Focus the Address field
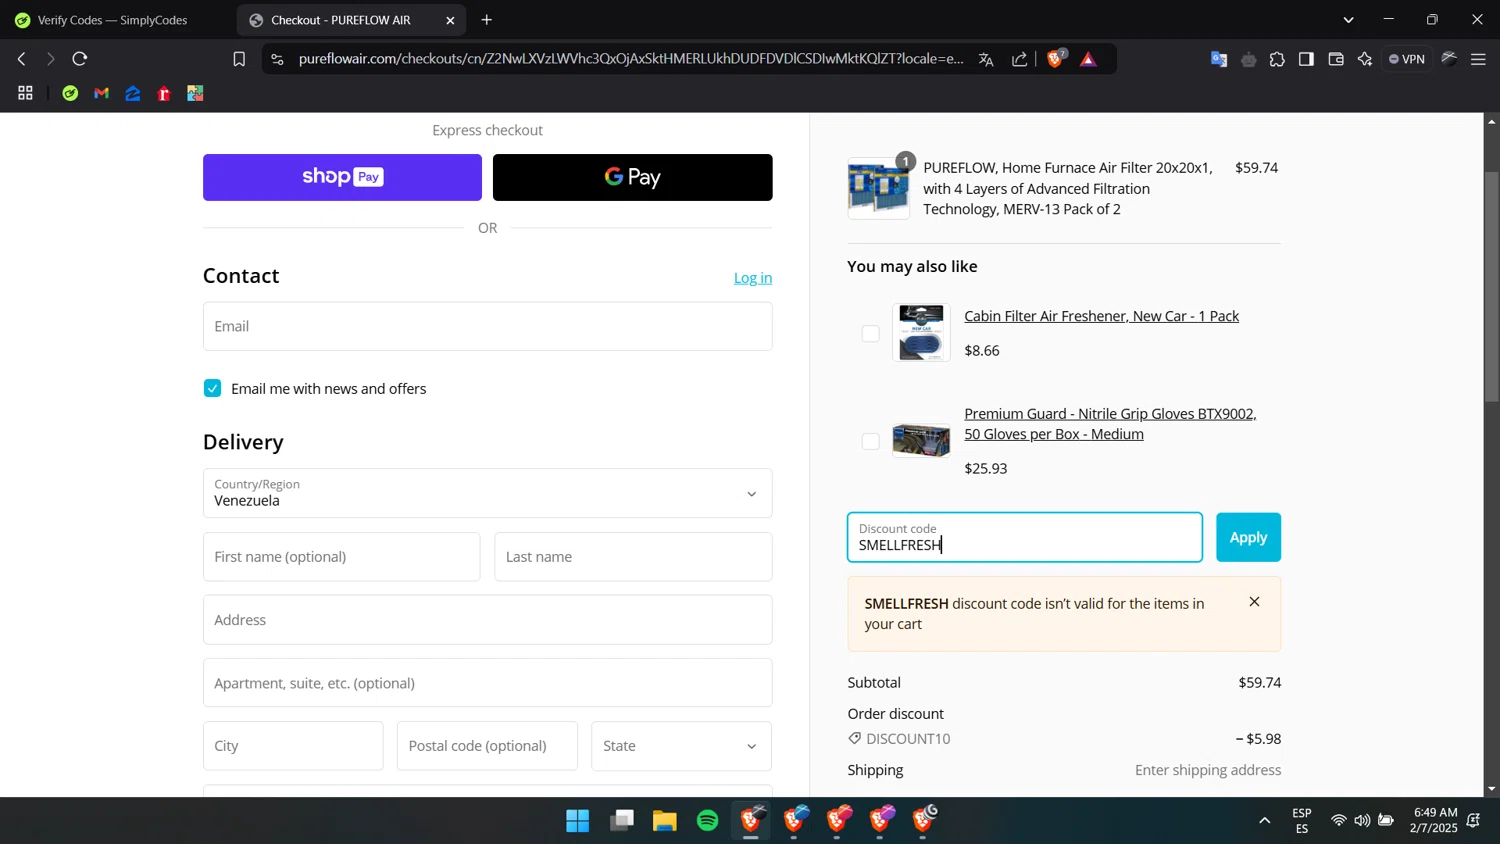 point(487,620)
